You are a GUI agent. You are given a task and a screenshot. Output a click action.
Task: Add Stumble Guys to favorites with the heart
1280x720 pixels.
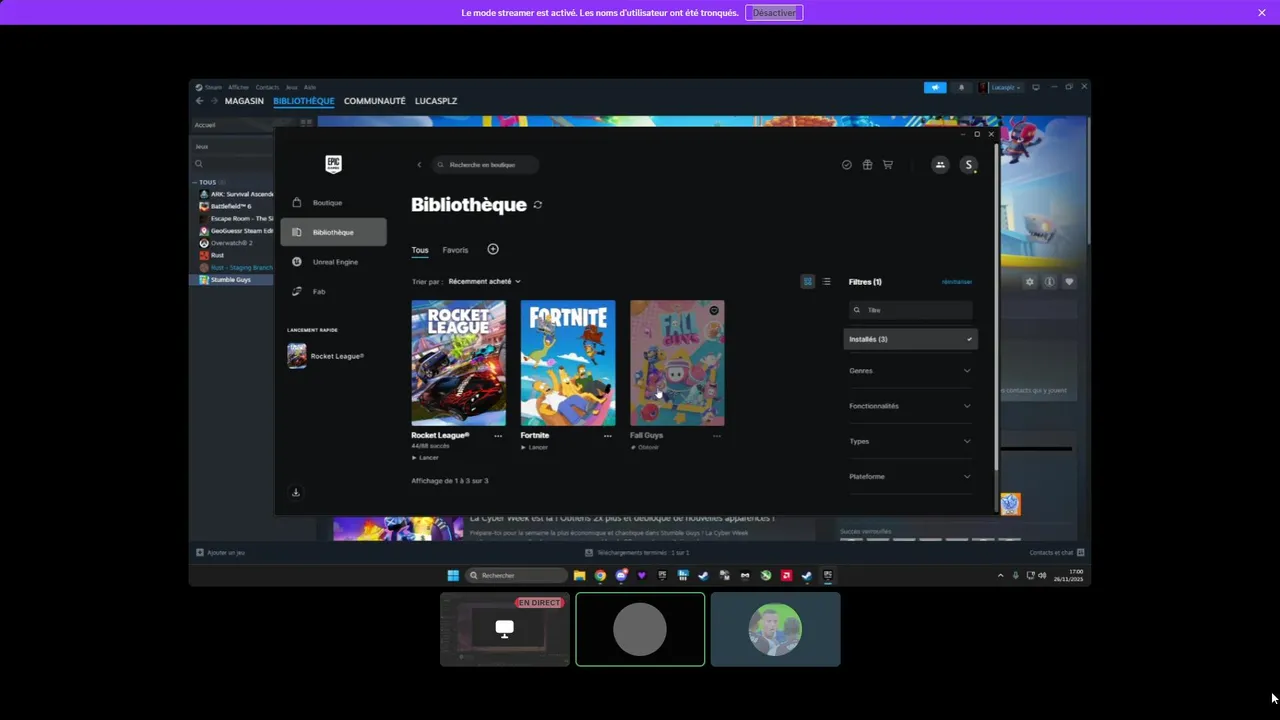pyautogui.click(x=1069, y=282)
